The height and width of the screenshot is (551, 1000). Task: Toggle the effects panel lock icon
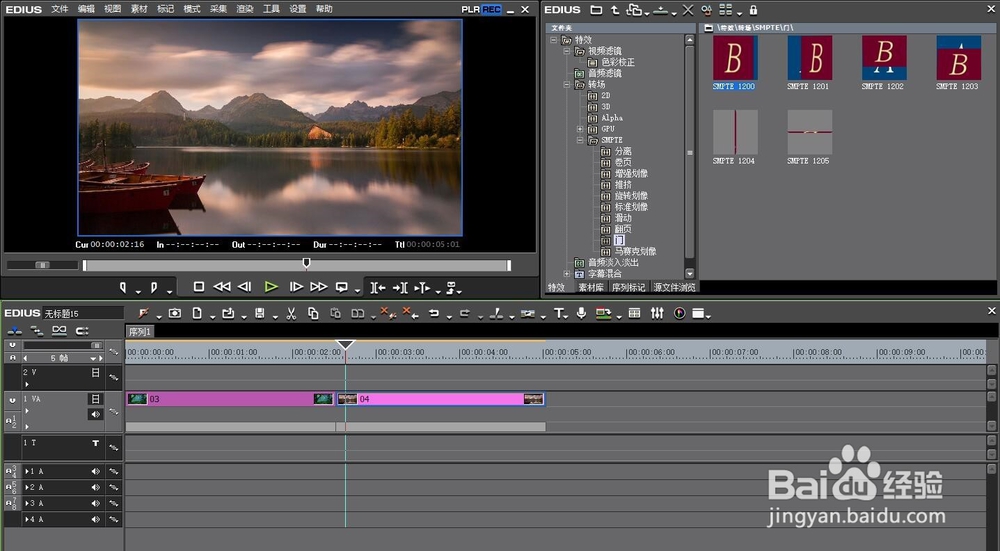[753, 10]
